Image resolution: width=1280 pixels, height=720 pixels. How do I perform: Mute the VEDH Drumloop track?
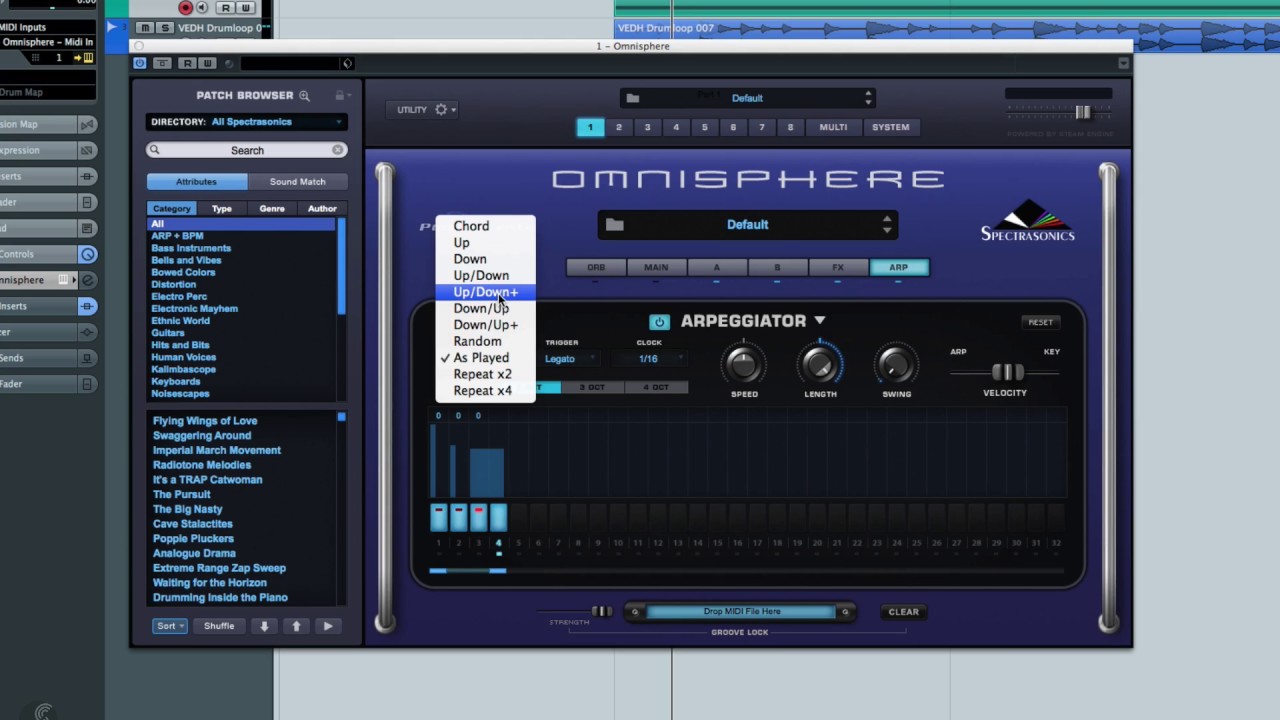(x=146, y=28)
